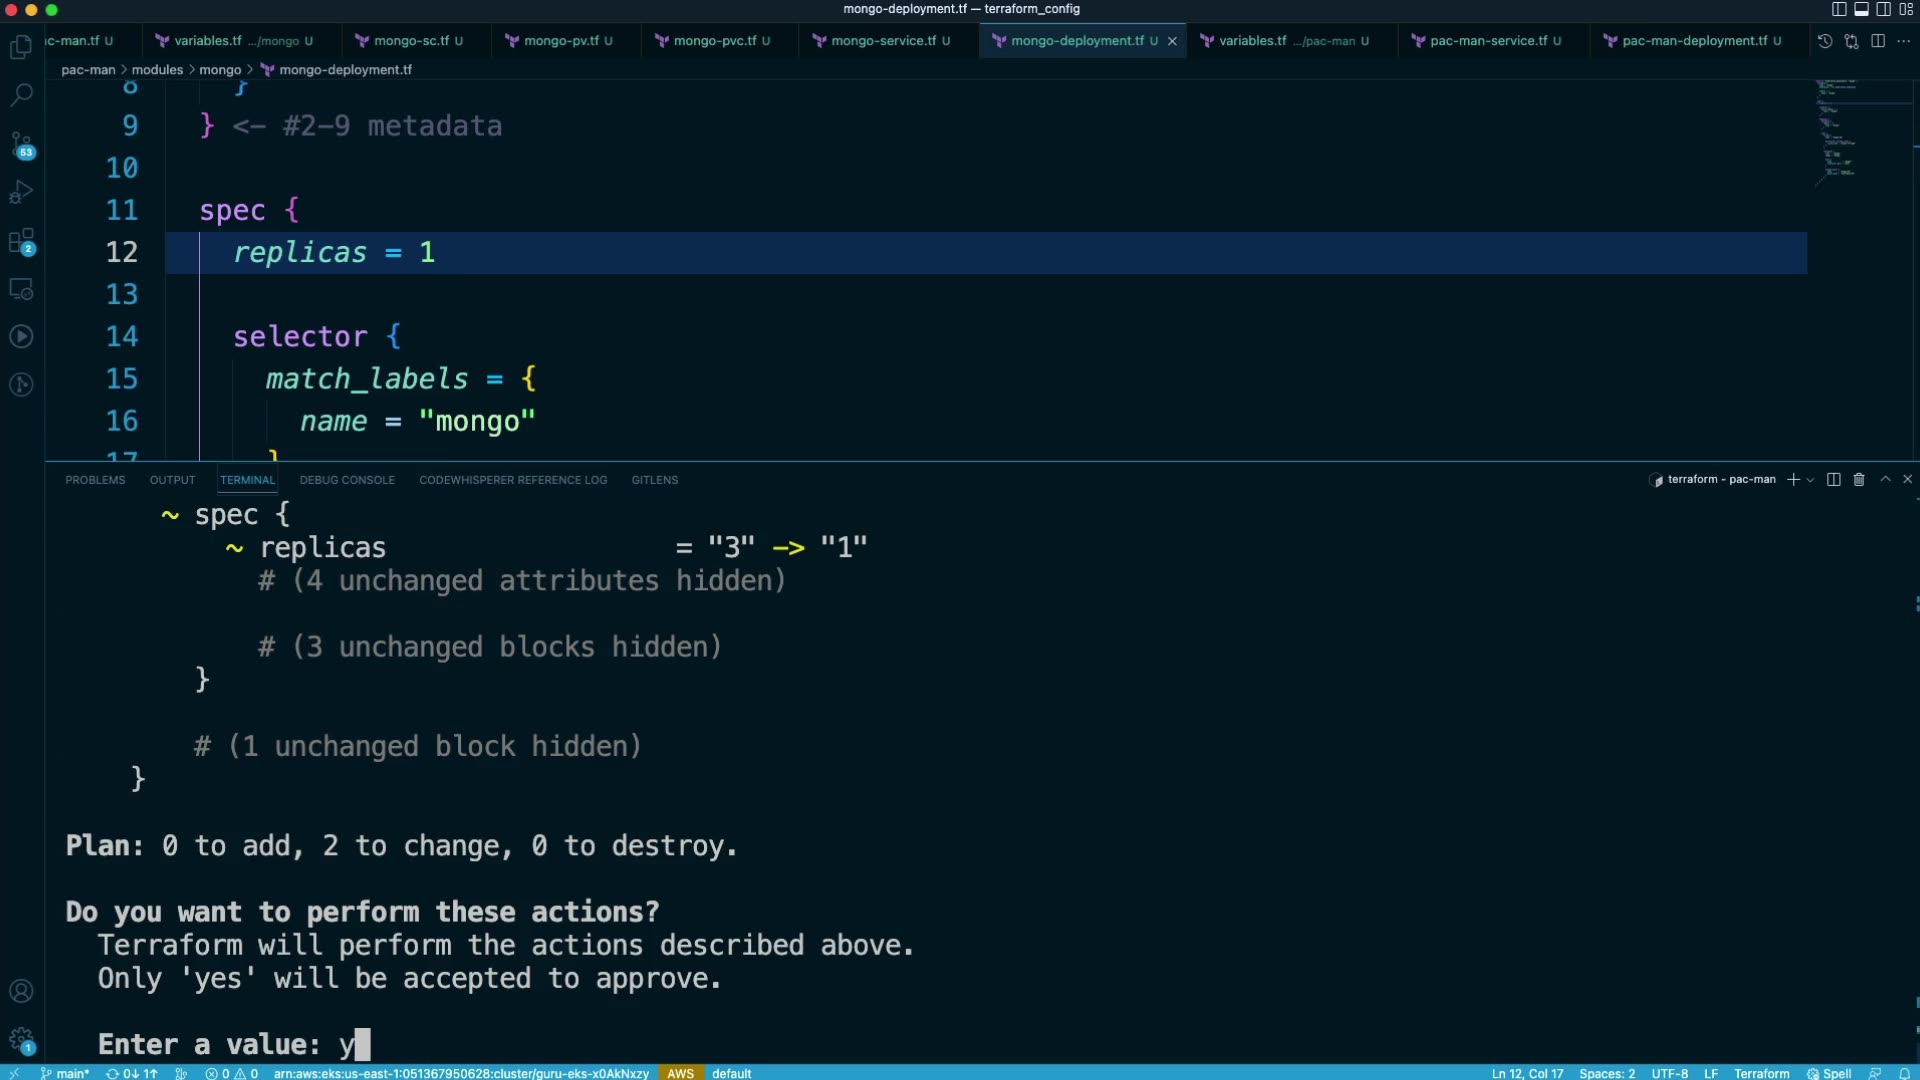This screenshot has height=1080, width=1920.
Task: Switch to the Problems panel tab
Action: (x=95, y=480)
